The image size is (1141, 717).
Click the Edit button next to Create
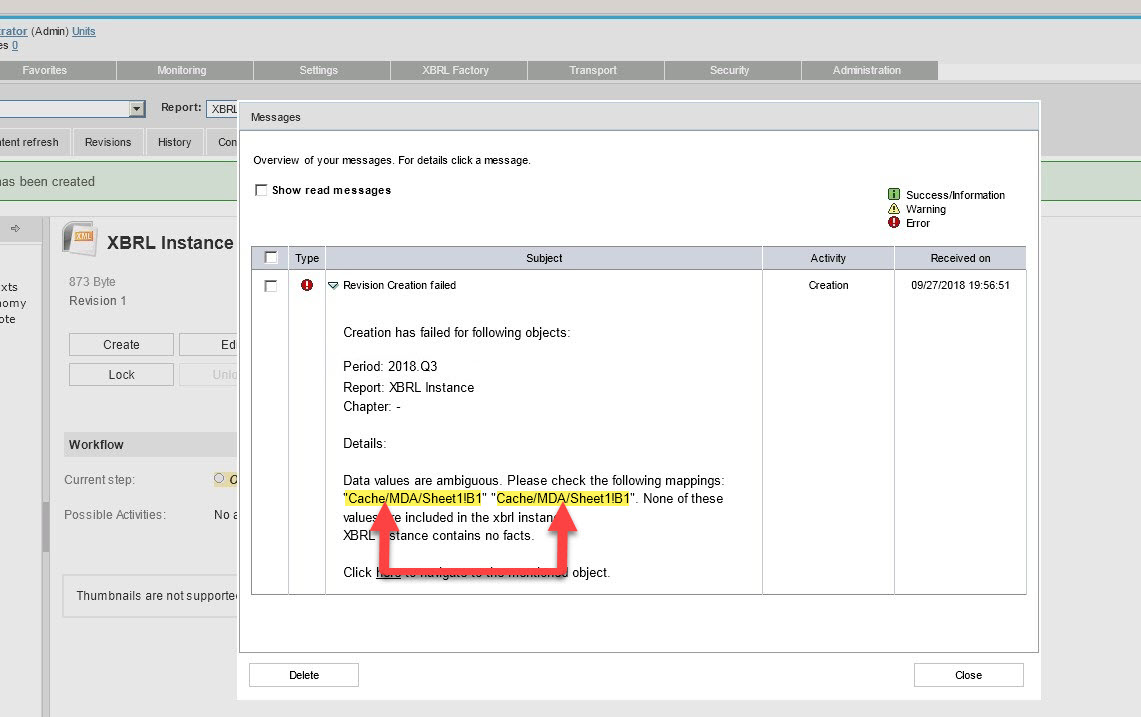point(208,344)
